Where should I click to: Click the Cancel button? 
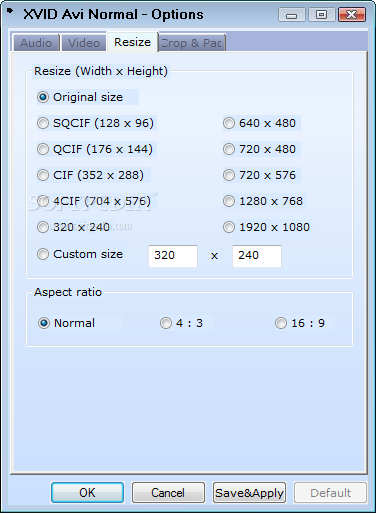[168, 492]
